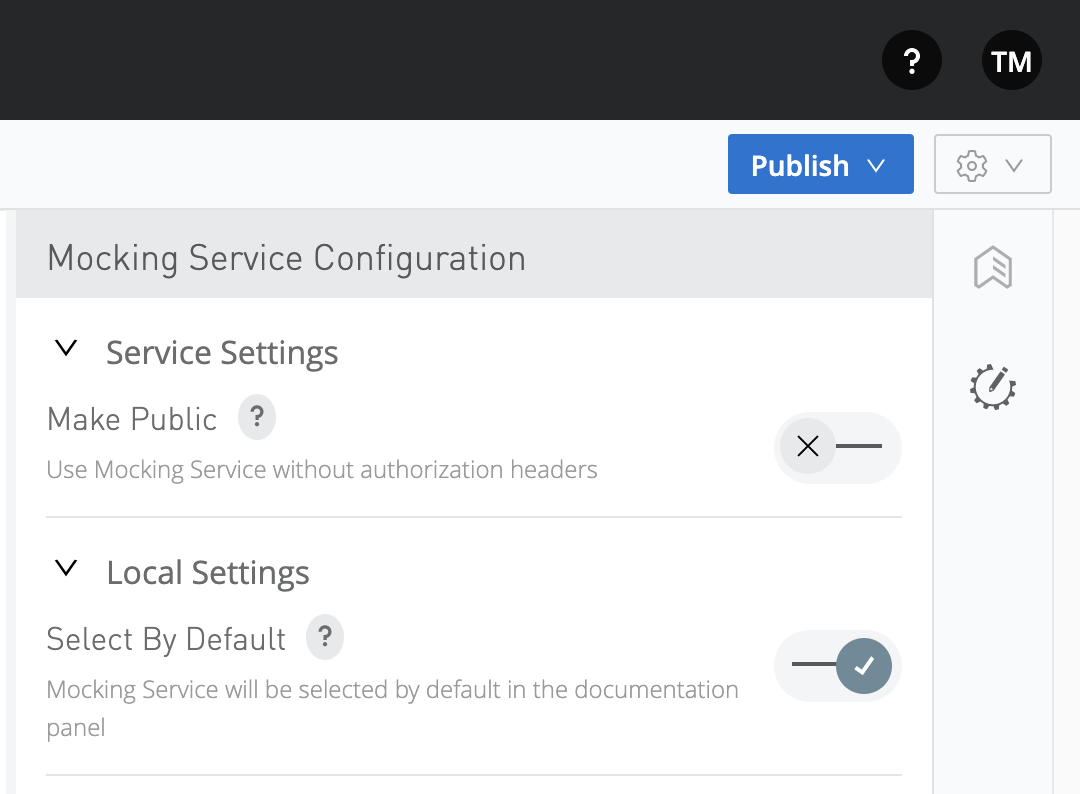Image resolution: width=1080 pixels, height=794 pixels.
Task: Click the Publish button
Action: [x=799, y=165]
